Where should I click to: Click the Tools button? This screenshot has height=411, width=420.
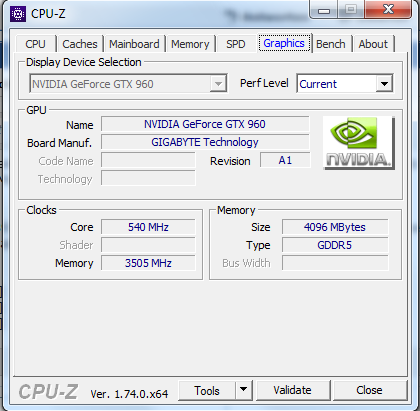click(207, 390)
